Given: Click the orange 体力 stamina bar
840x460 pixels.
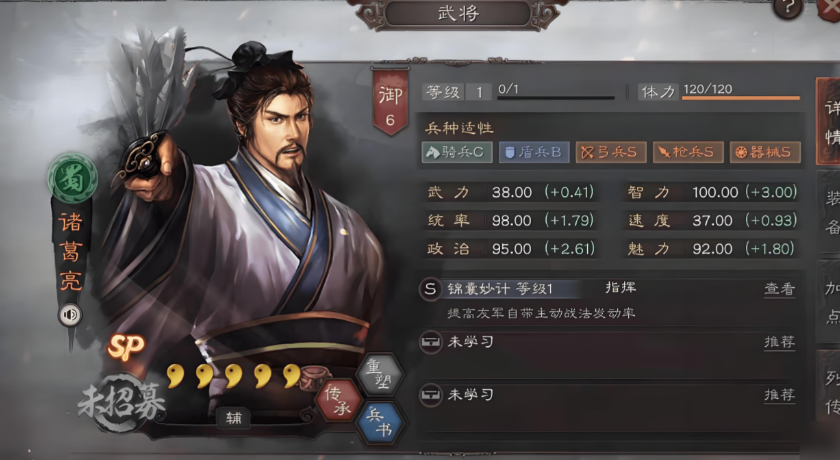Looking at the screenshot, I should [x=741, y=98].
